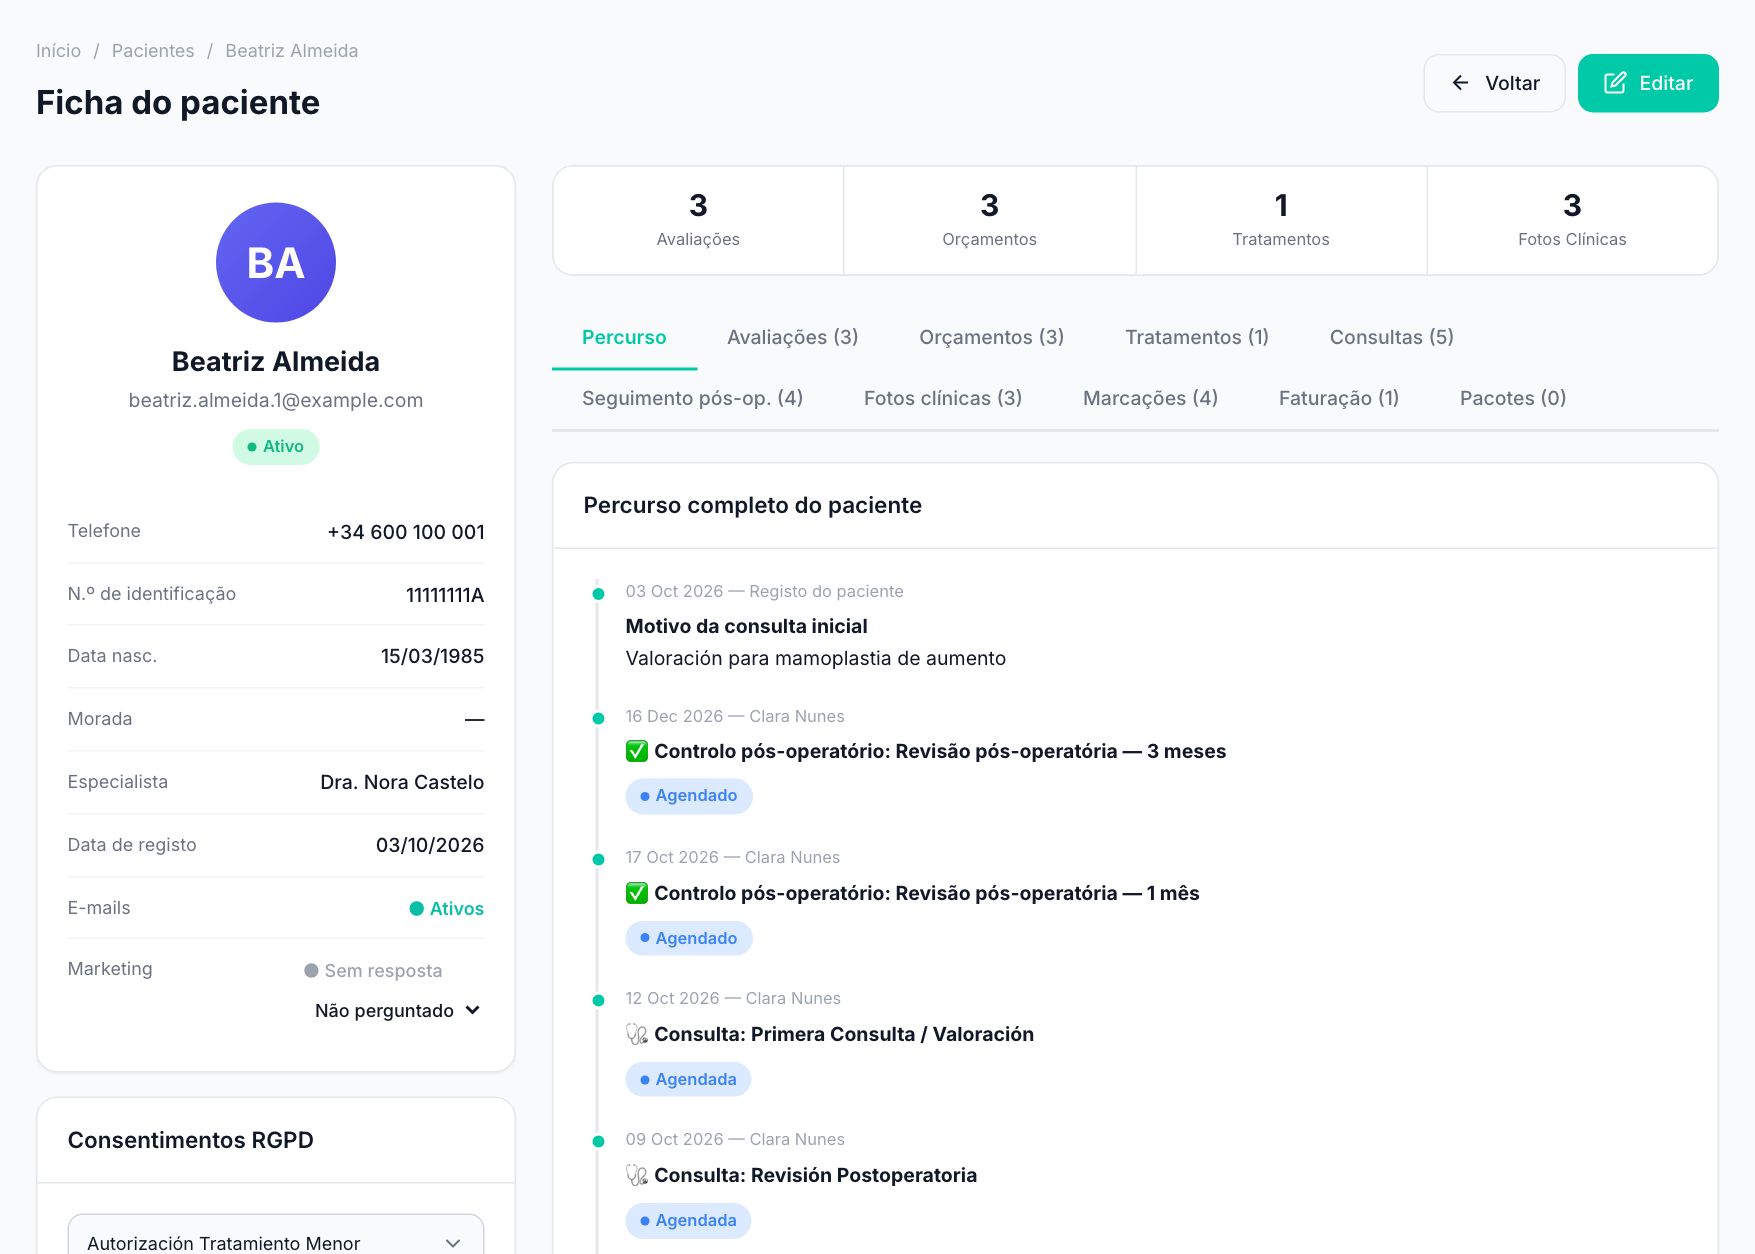Open the Seguimento pós-op. (4) tab
Viewport: 1755px width, 1254px height.
pyautogui.click(x=693, y=398)
